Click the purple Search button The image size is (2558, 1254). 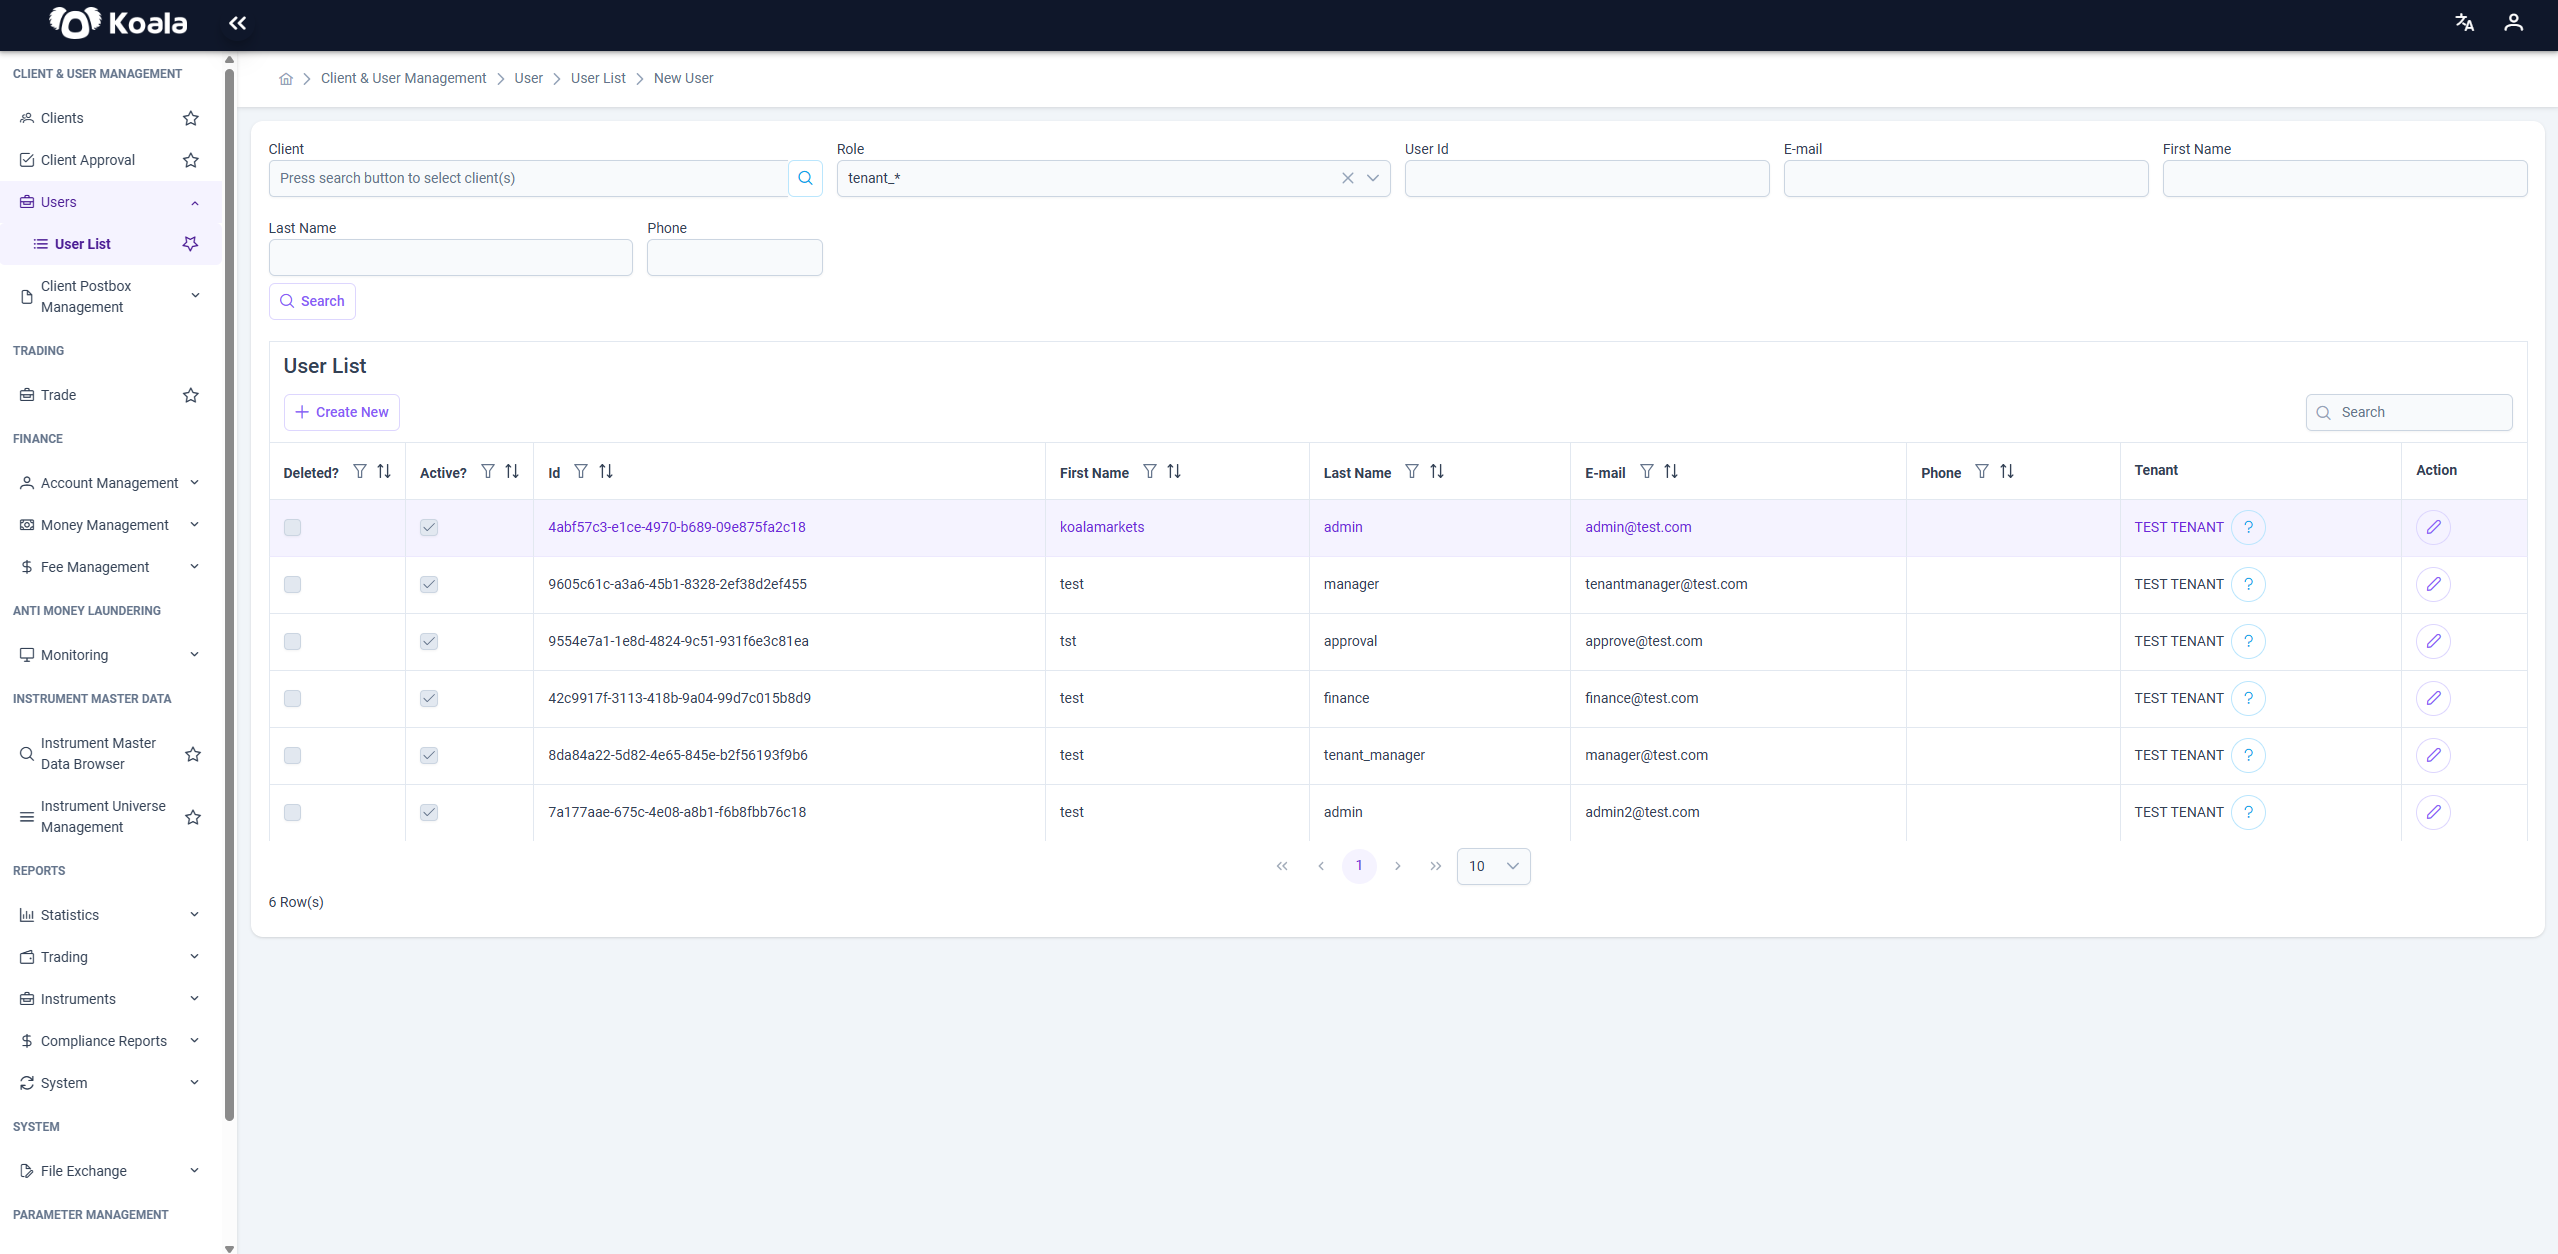312,301
